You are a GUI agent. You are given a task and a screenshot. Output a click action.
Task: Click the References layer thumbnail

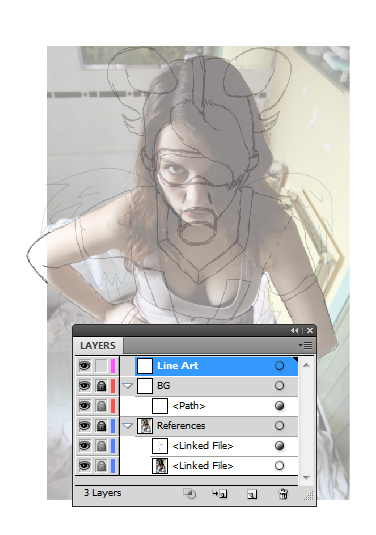point(145,426)
